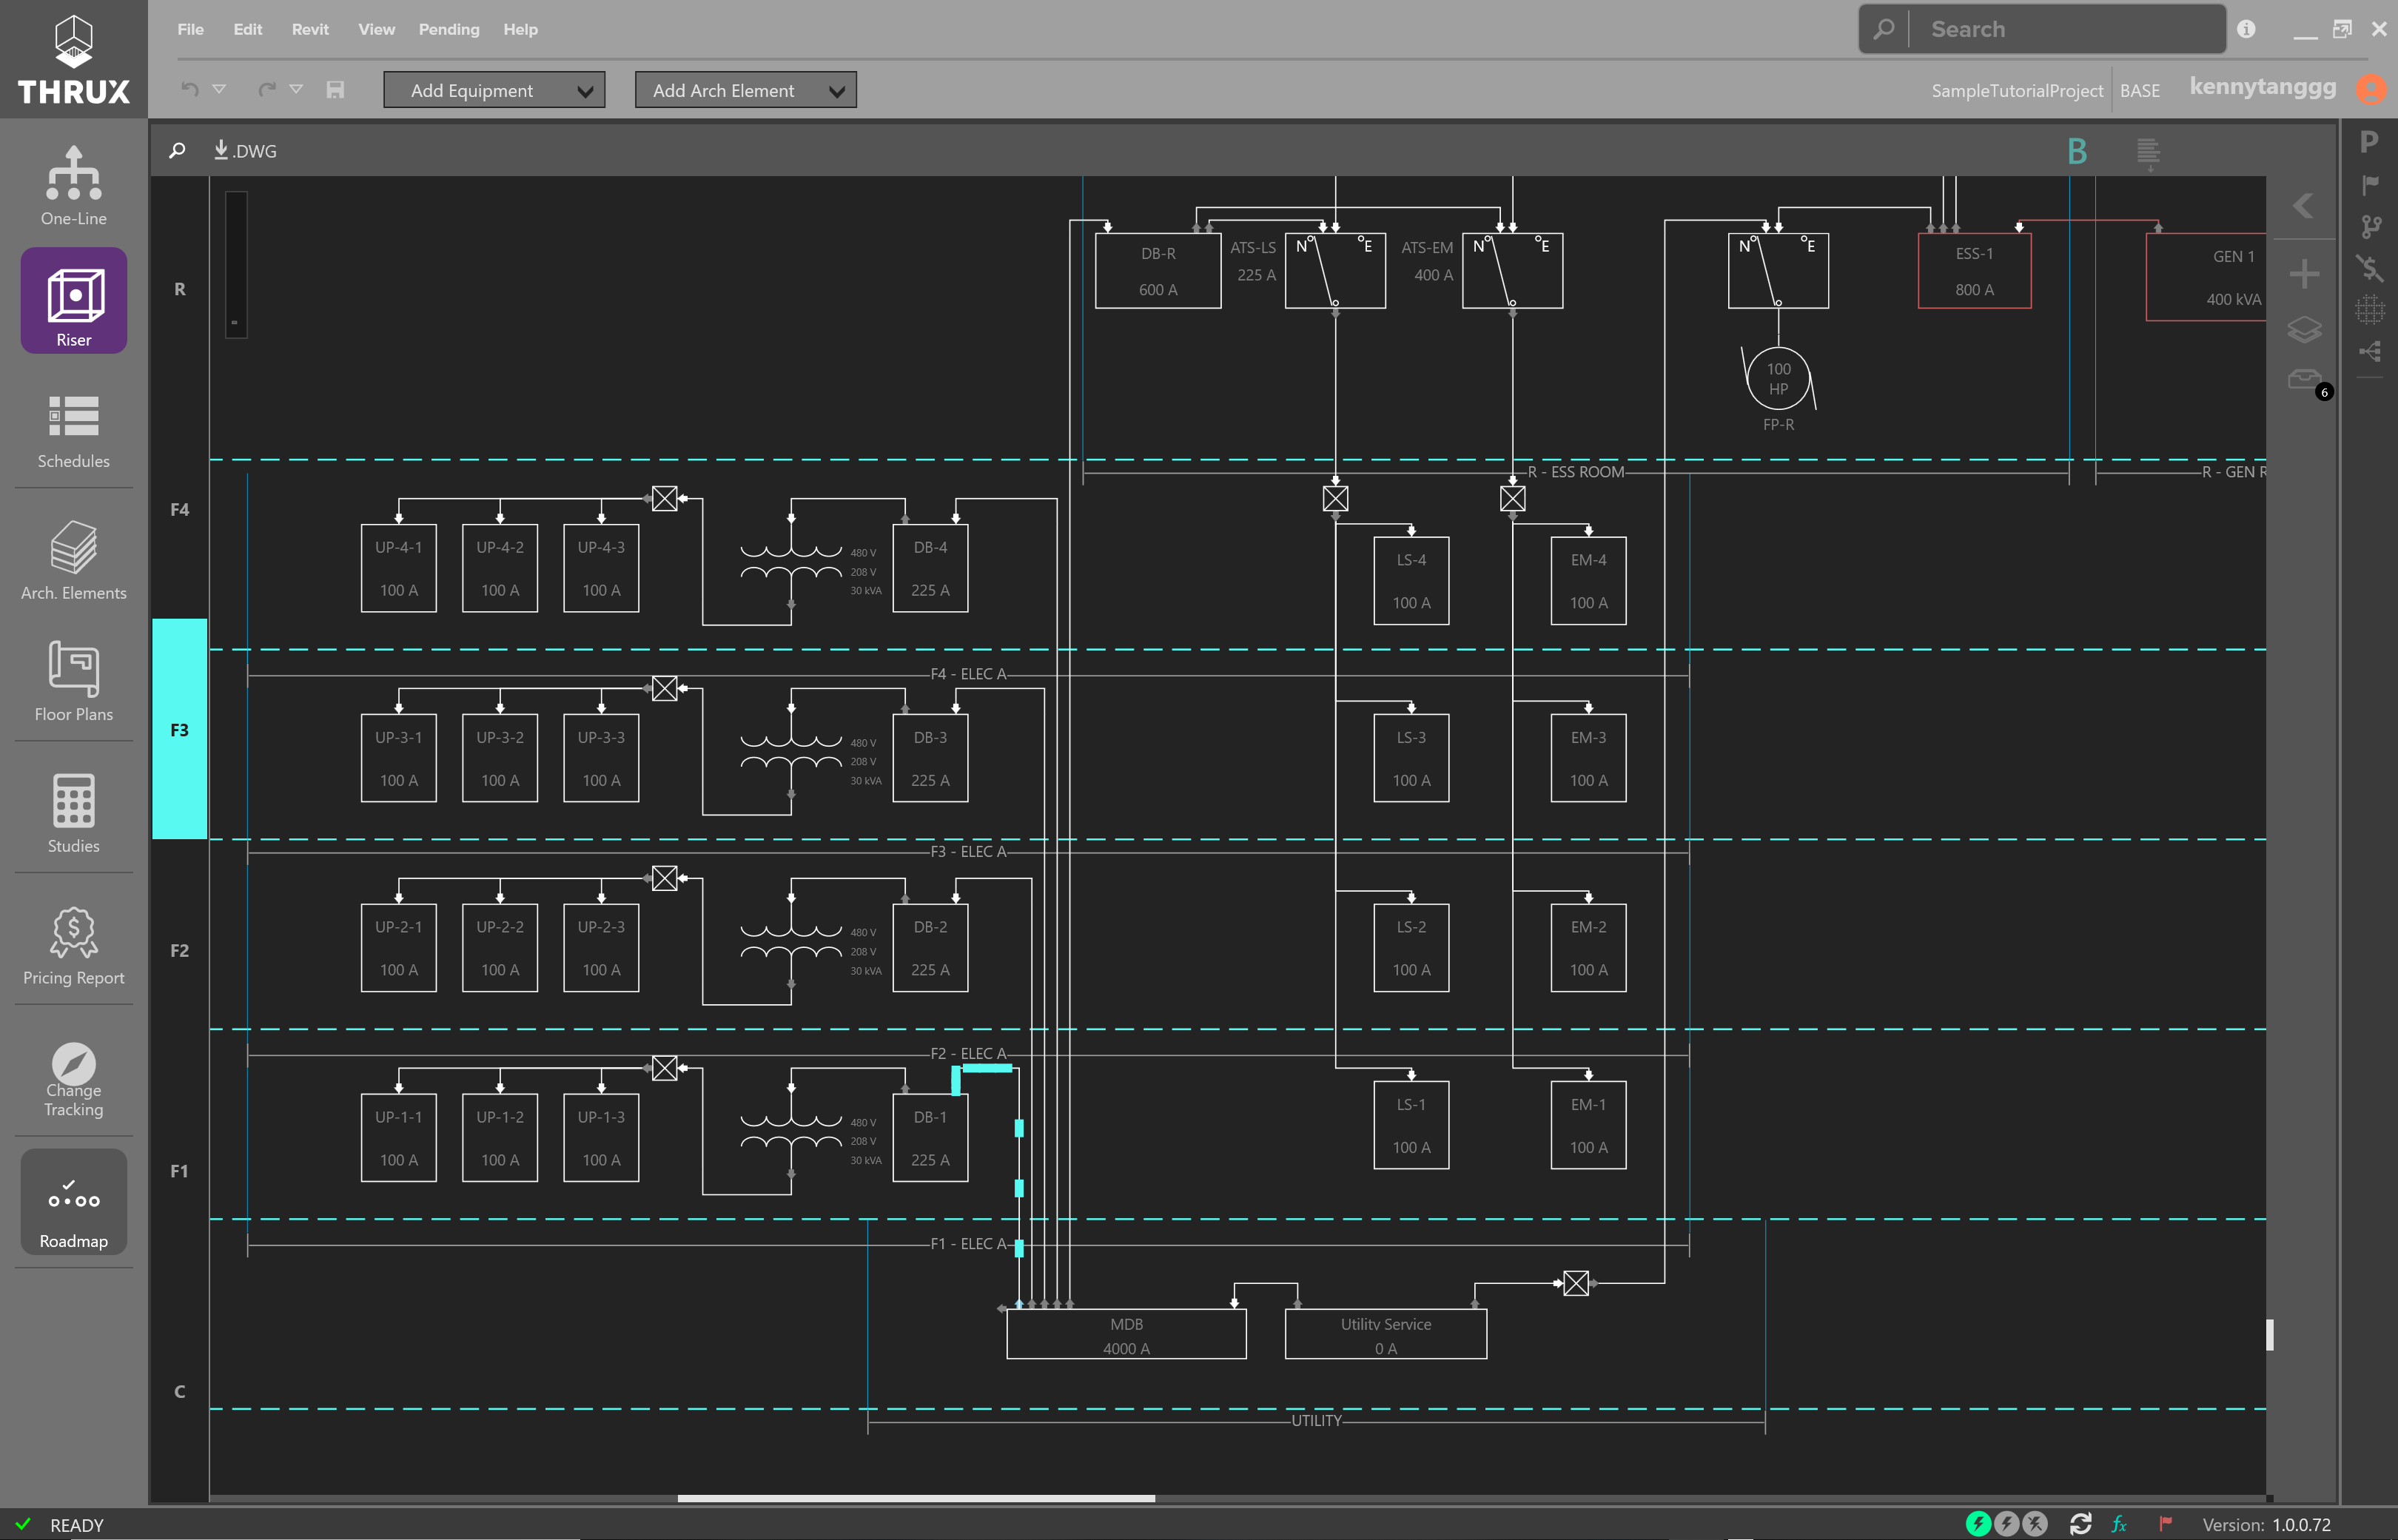This screenshot has width=2398, height=1540.
Task: Open the Pricing Report
Action: pyautogui.click(x=73, y=945)
